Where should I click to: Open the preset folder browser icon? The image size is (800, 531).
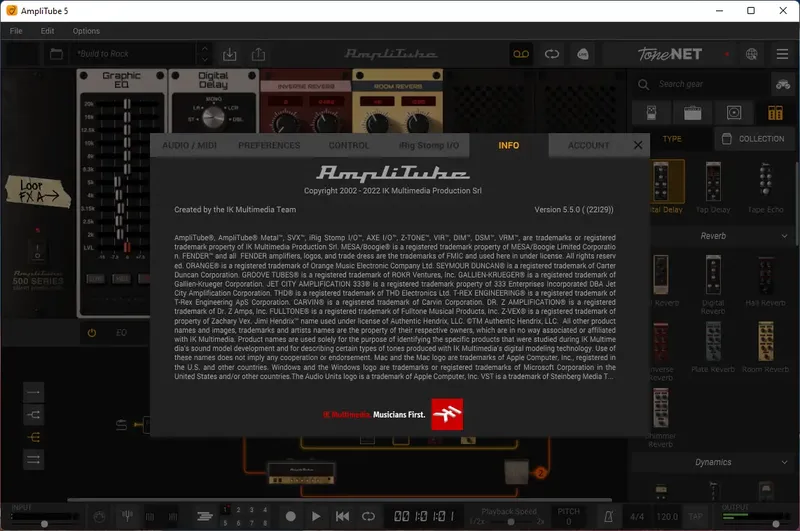pos(56,54)
